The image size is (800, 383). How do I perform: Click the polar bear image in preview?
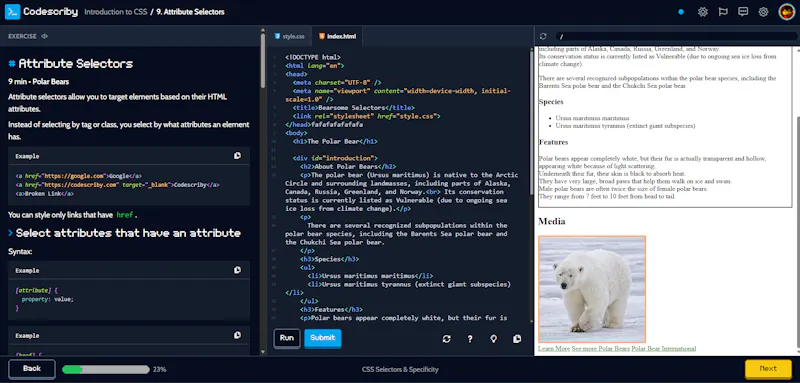592,289
